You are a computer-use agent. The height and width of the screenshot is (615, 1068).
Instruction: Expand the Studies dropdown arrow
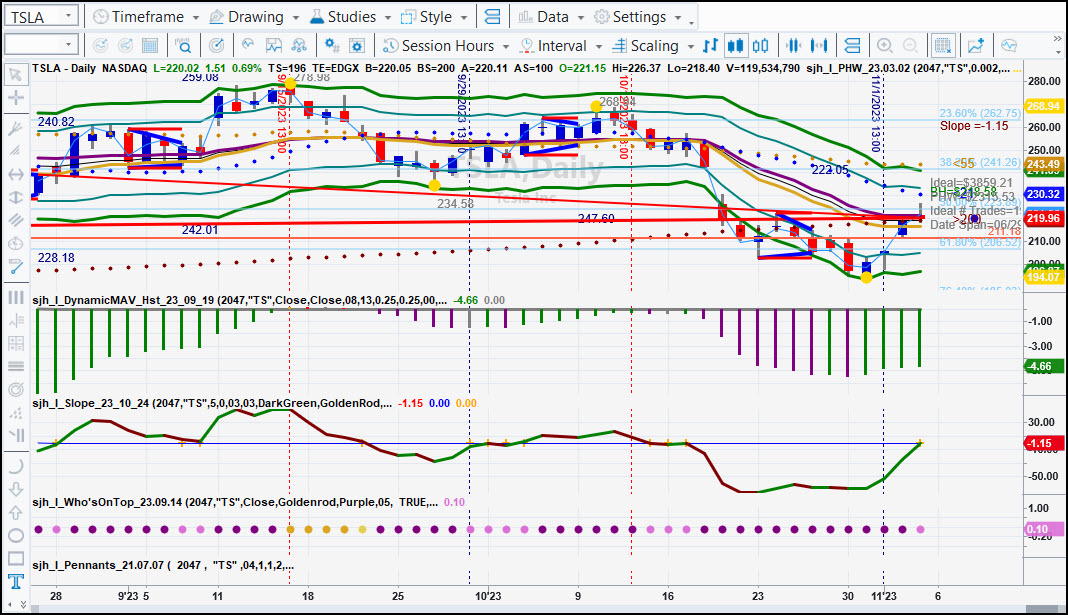(388, 17)
